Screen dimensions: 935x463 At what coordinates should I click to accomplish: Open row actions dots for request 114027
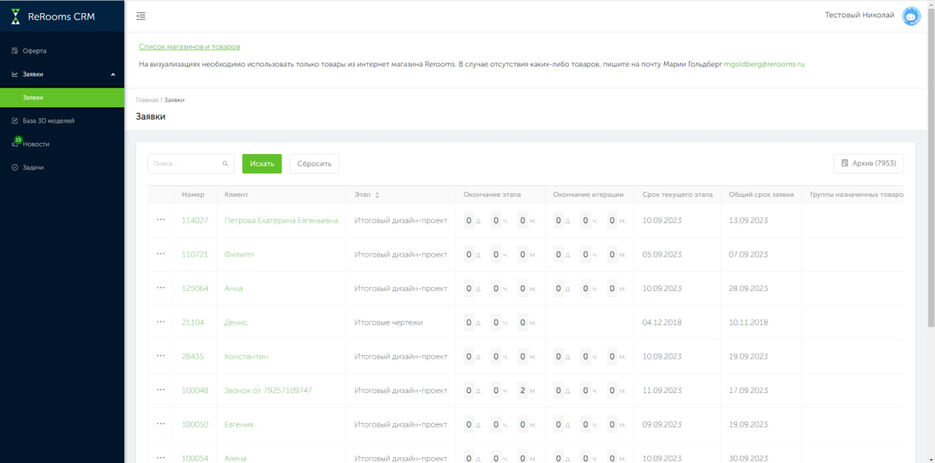coord(160,220)
